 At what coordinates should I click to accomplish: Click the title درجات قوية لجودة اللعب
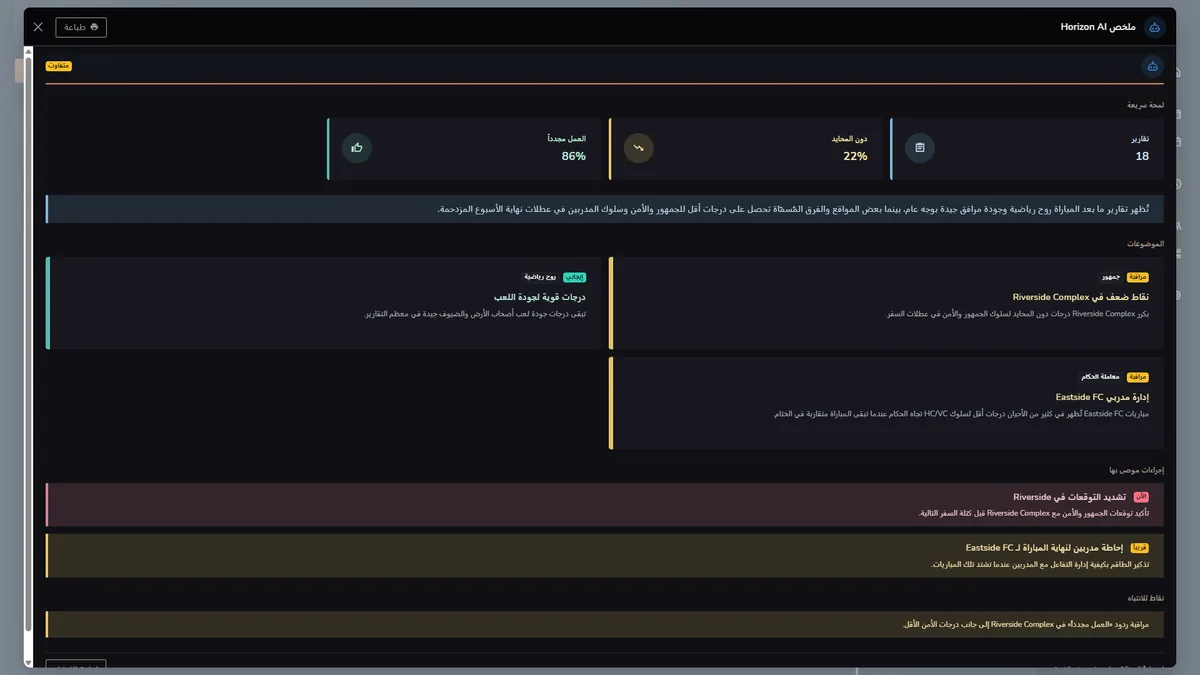540,297
